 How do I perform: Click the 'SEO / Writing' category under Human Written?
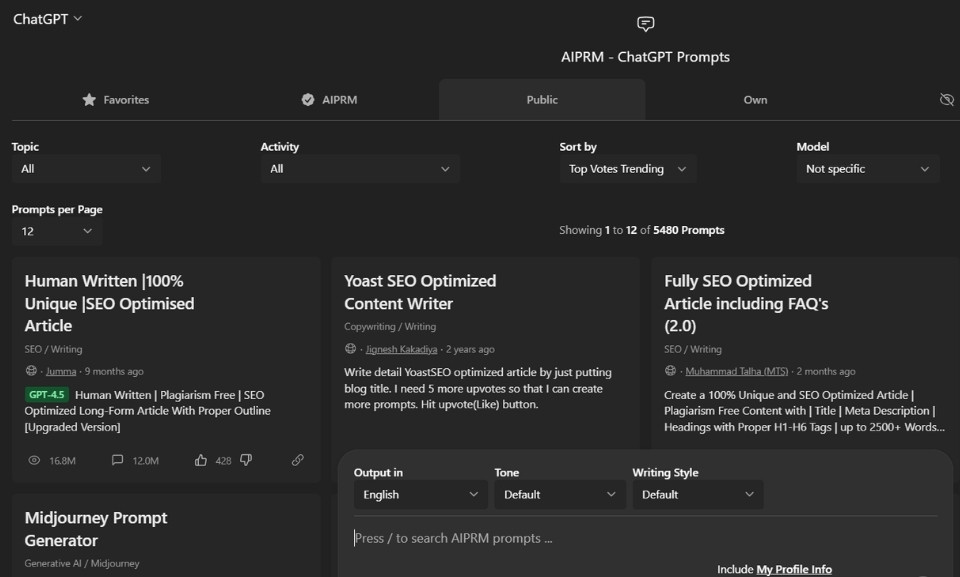click(x=53, y=349)
